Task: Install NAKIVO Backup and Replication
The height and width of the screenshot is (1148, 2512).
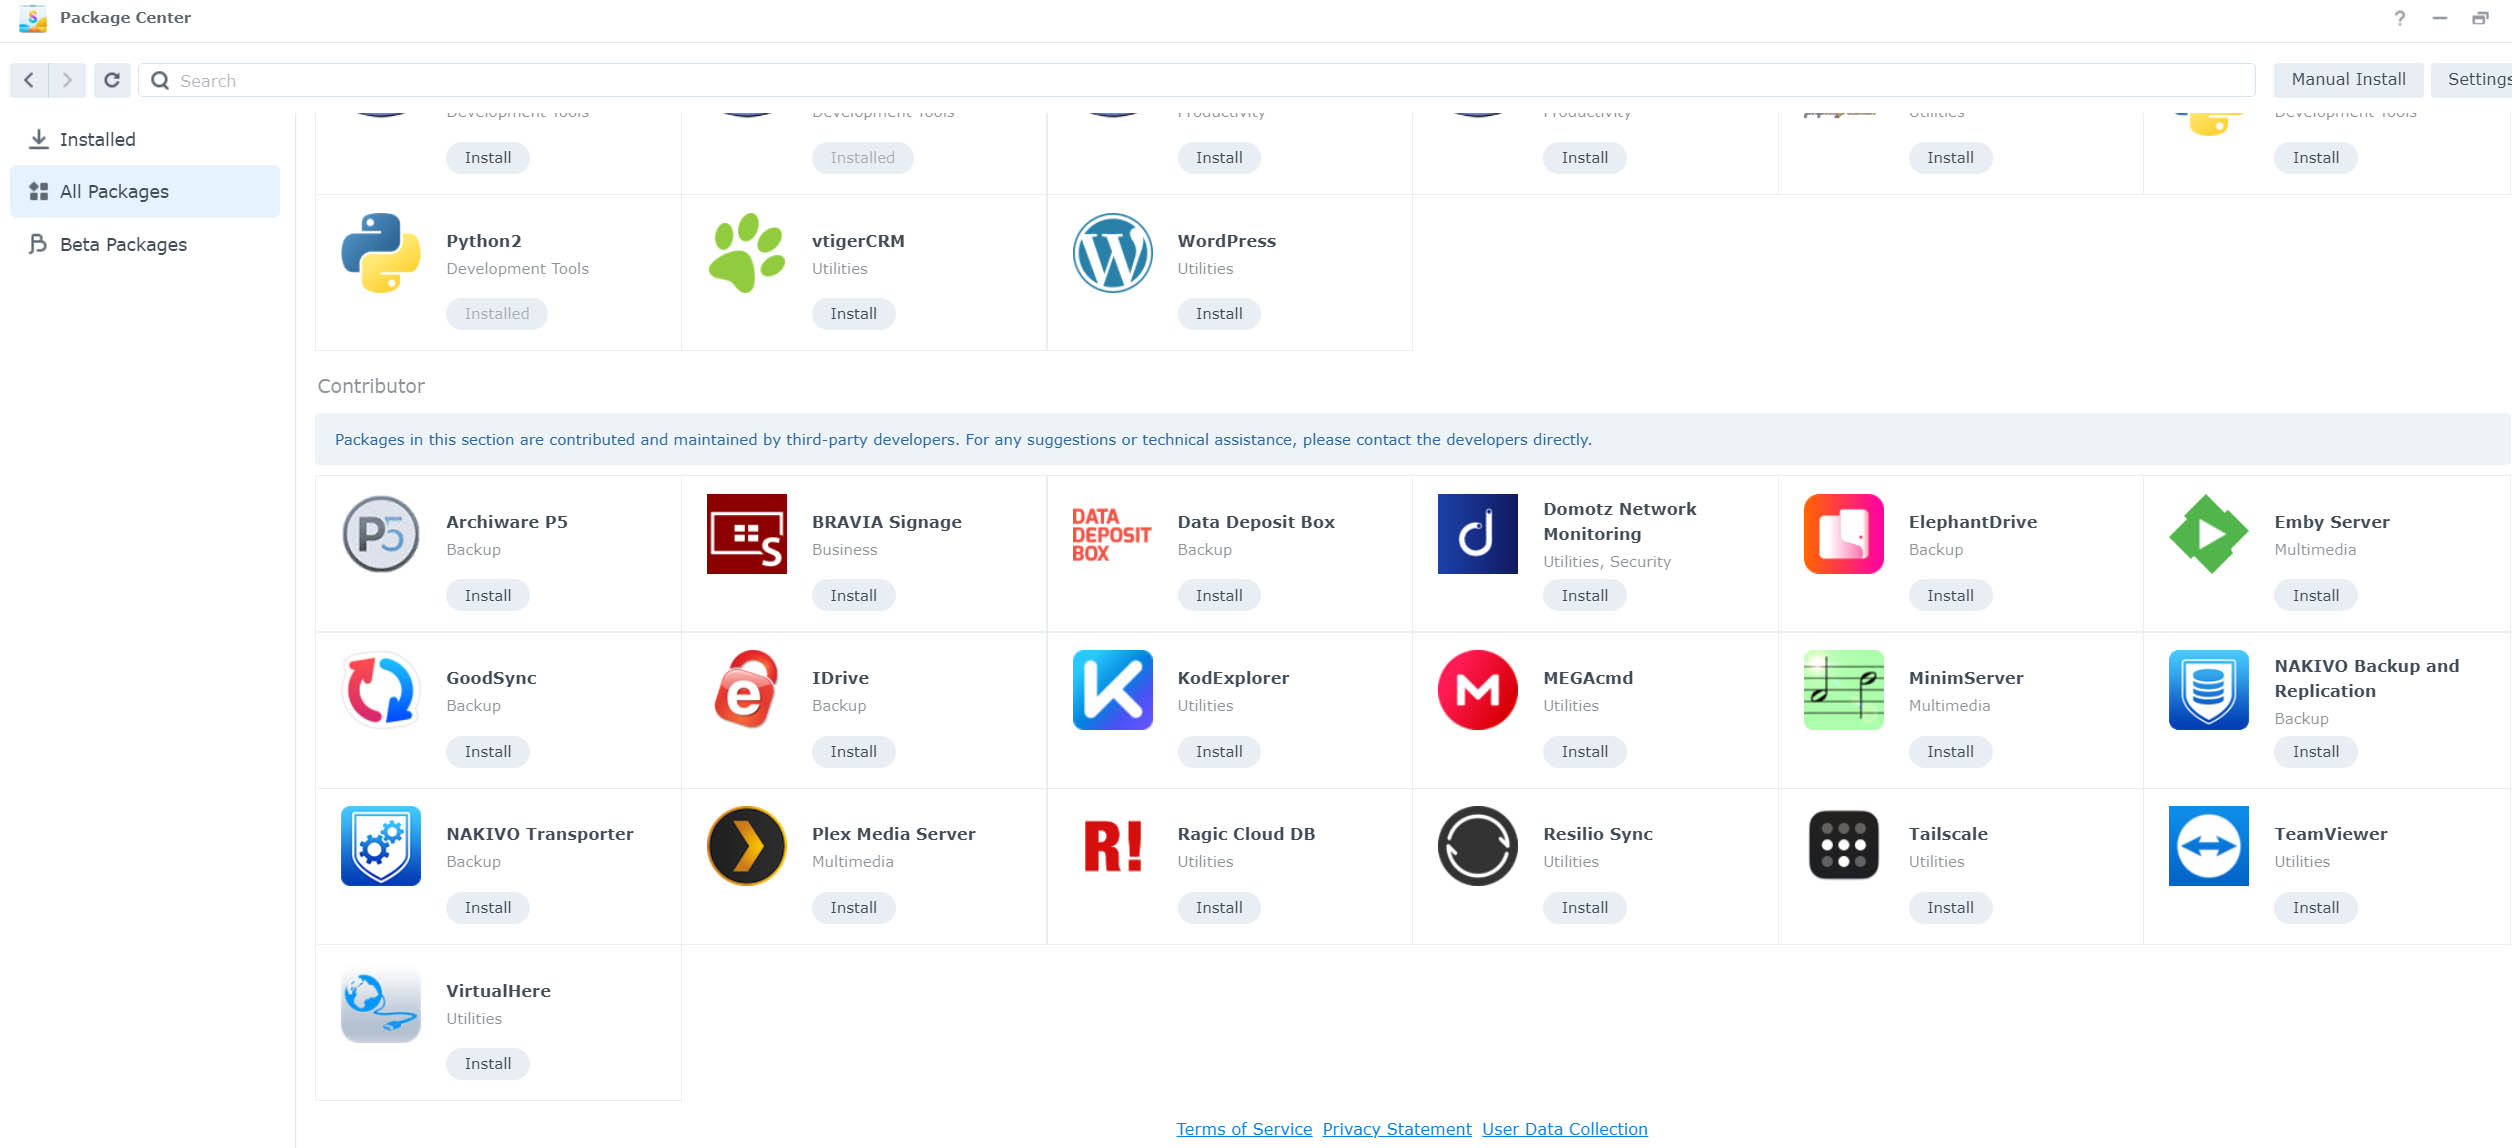Action: 2315,752
